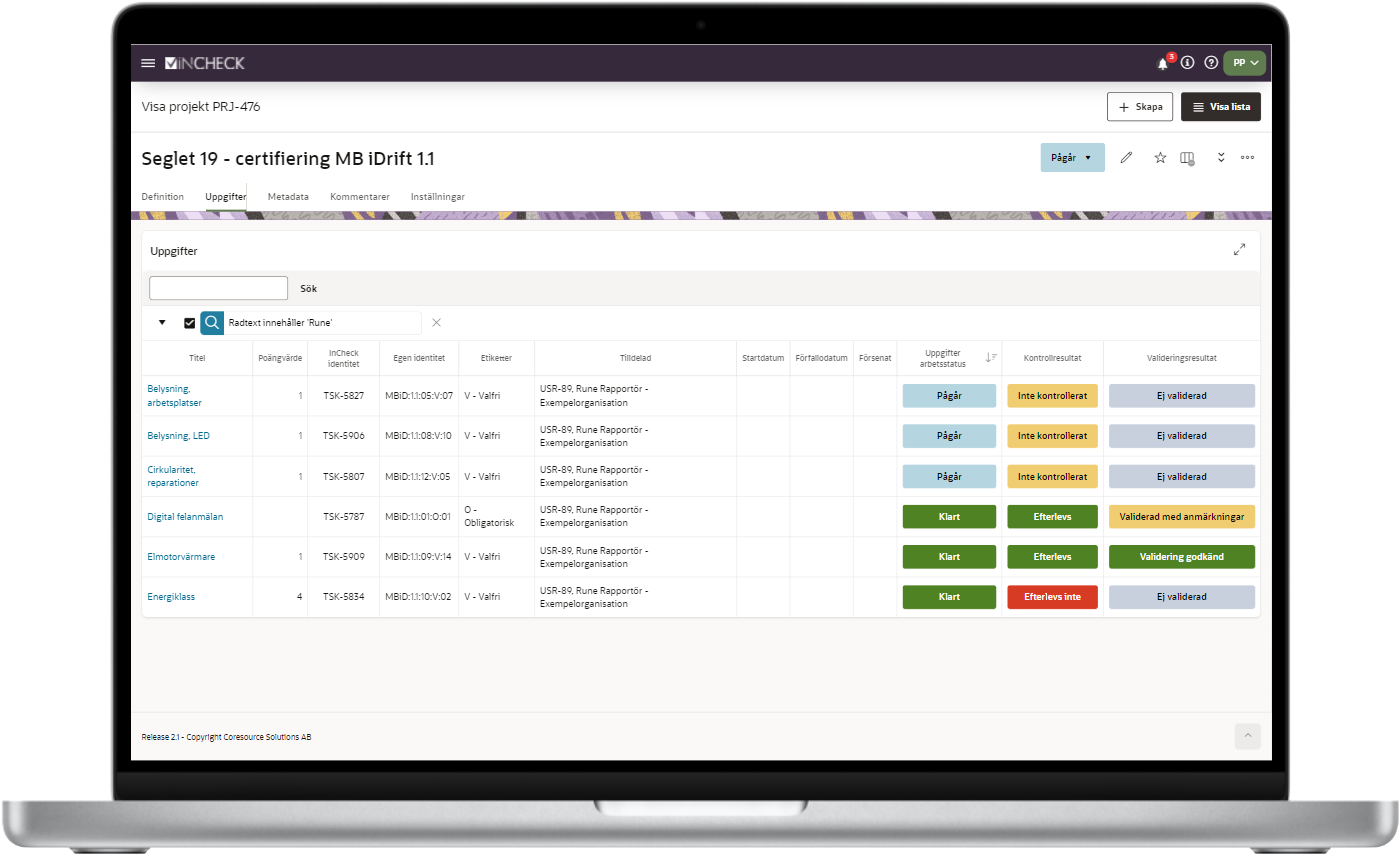Open the help question mark icon

1211,62
